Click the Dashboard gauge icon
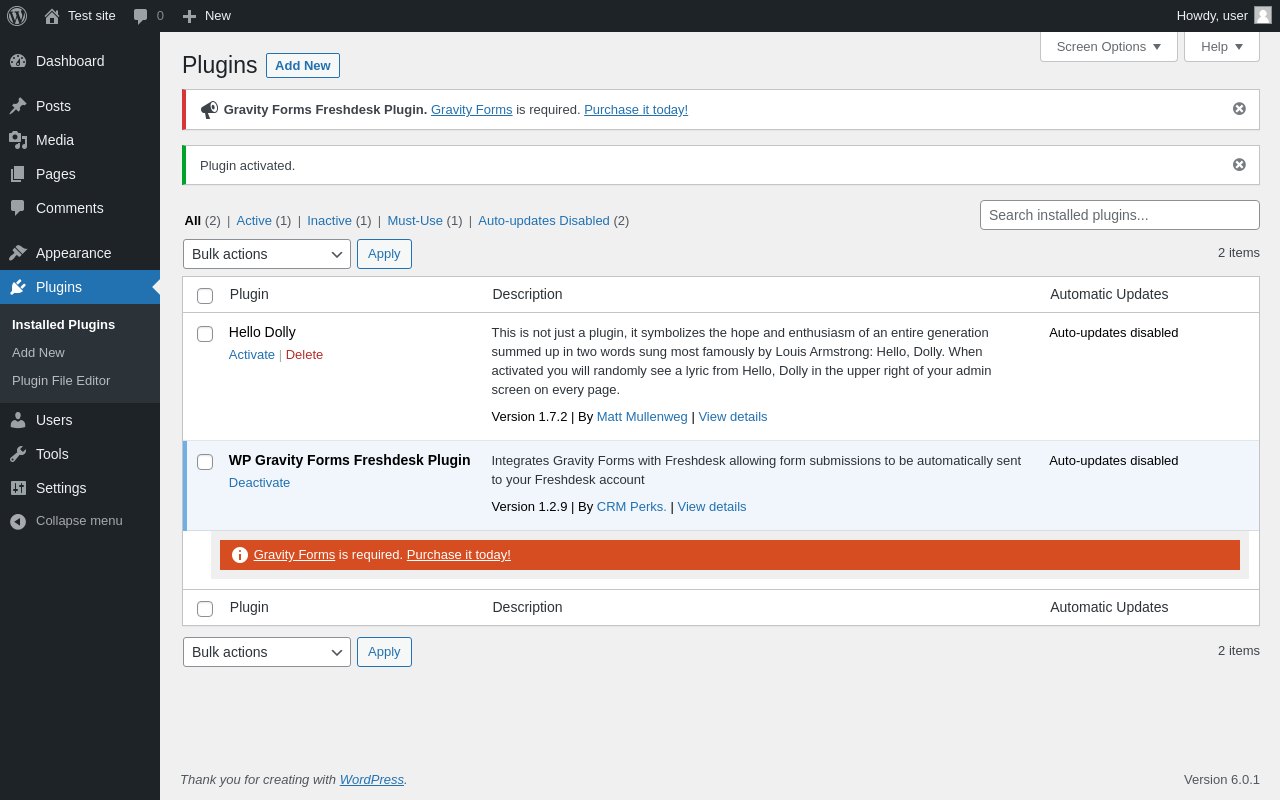 point(18,61)
